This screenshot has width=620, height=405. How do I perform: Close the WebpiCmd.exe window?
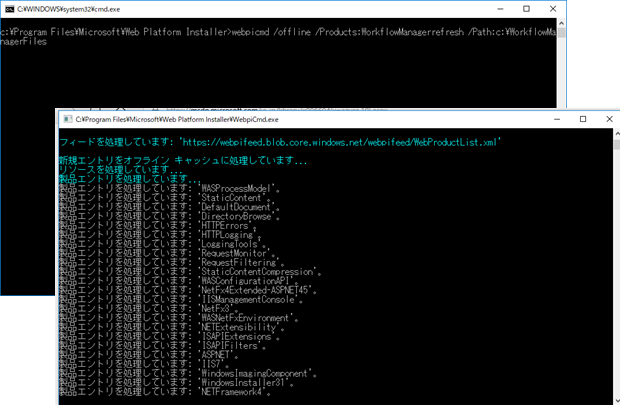coord(609,119)
